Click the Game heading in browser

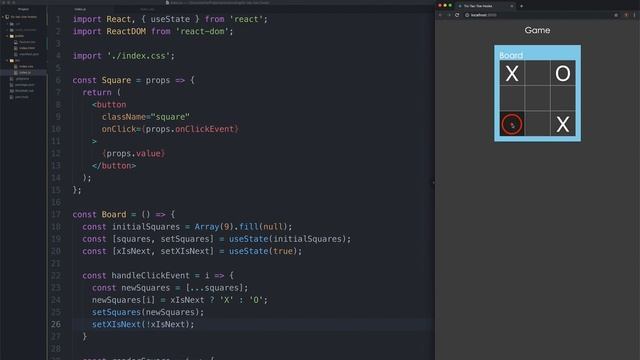coord(537,30)
